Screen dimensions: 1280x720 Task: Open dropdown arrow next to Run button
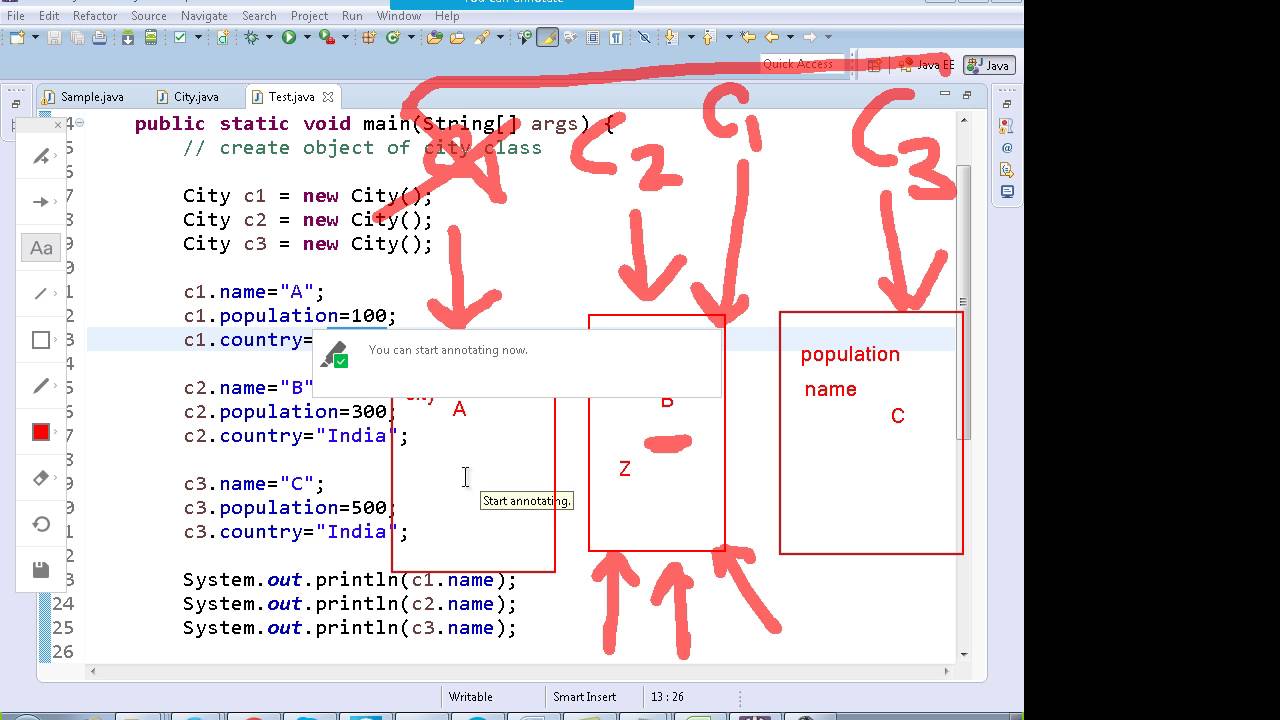tap(307, 37)
